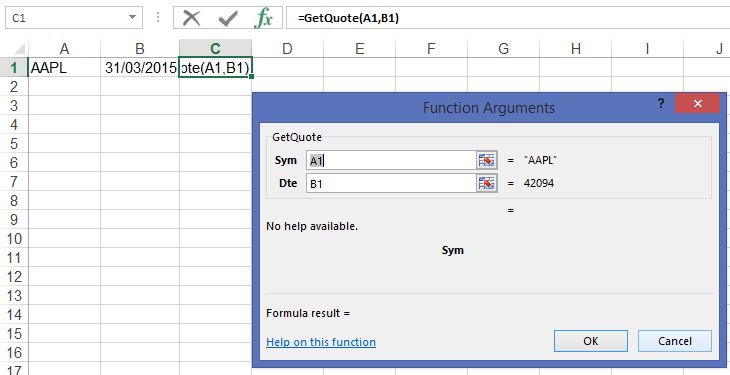Screen dimensions: 730x375
Task: Click the formula bar options dots handle
Action: (x=158, y=18)
